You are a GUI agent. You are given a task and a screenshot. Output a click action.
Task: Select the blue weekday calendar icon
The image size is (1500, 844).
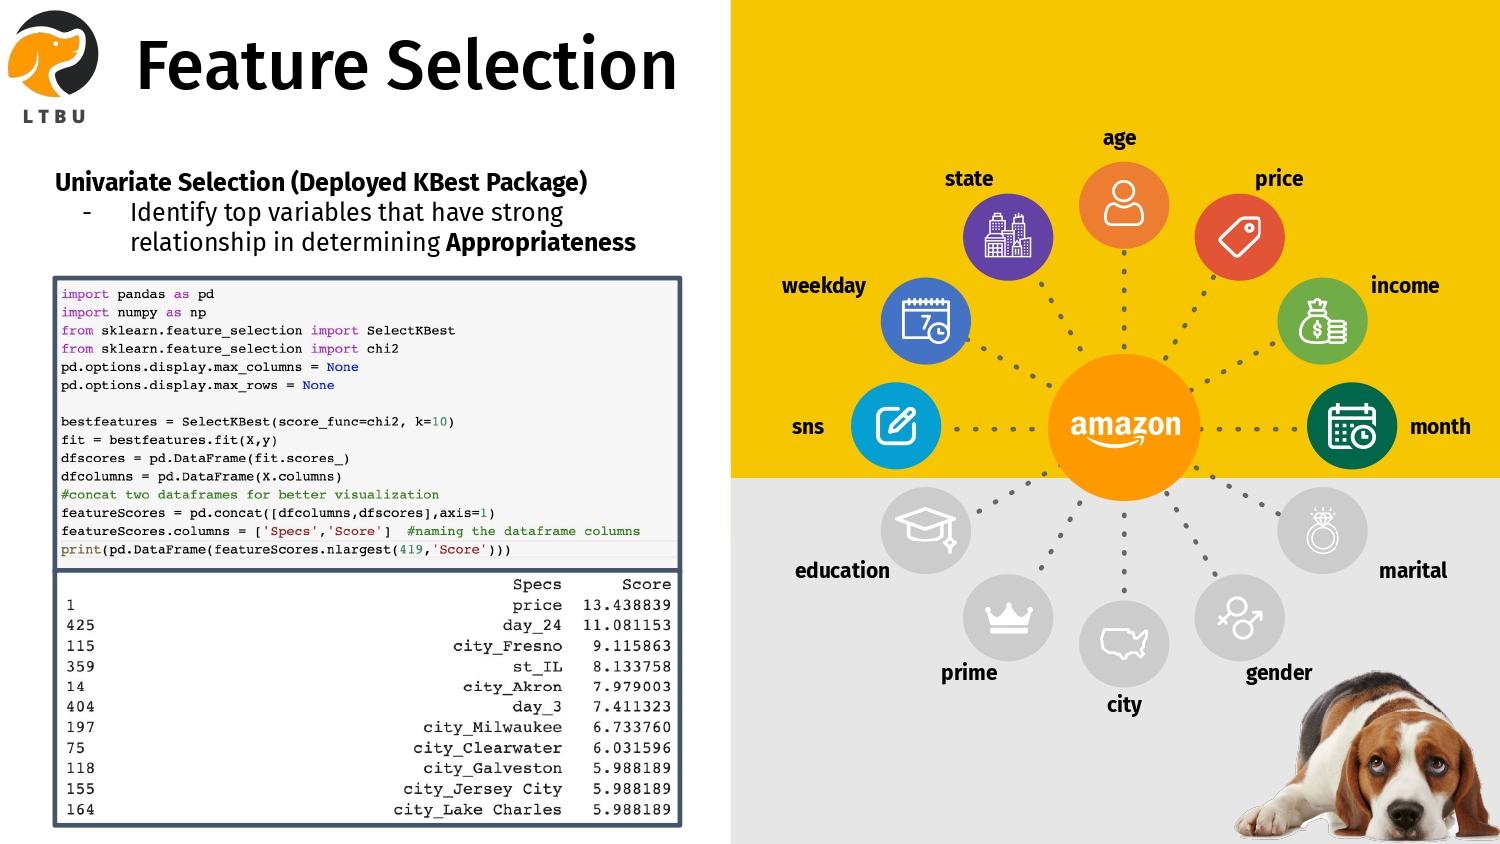[x=925, y=321]
